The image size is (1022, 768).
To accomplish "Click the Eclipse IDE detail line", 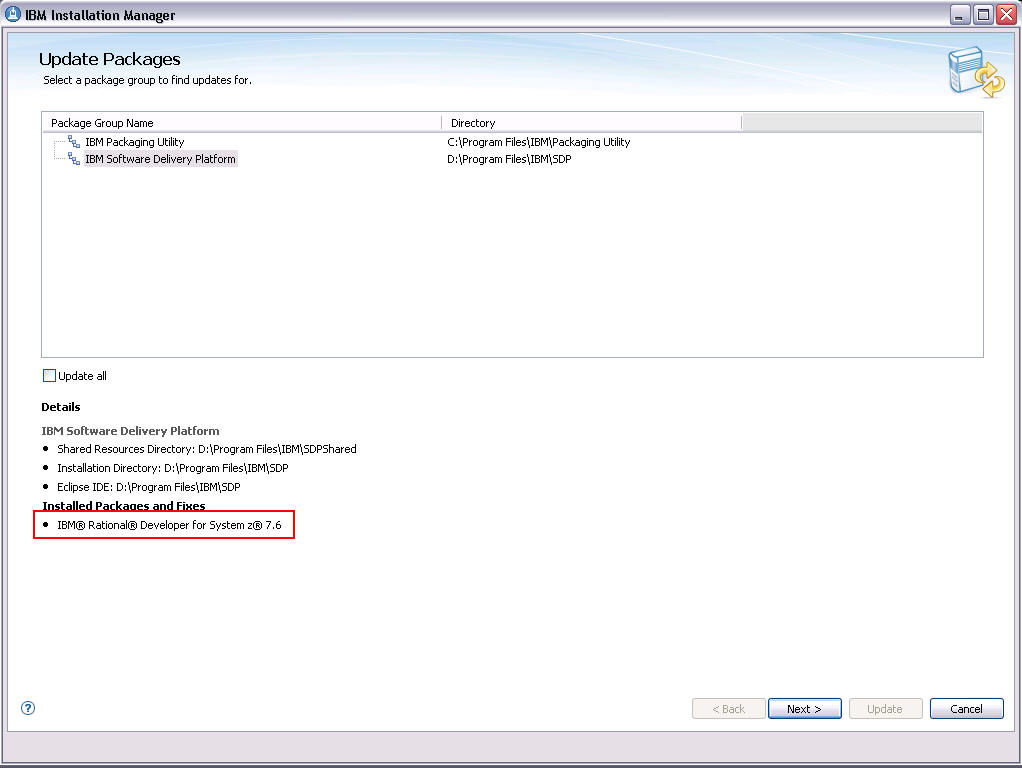I will point(149,487).
